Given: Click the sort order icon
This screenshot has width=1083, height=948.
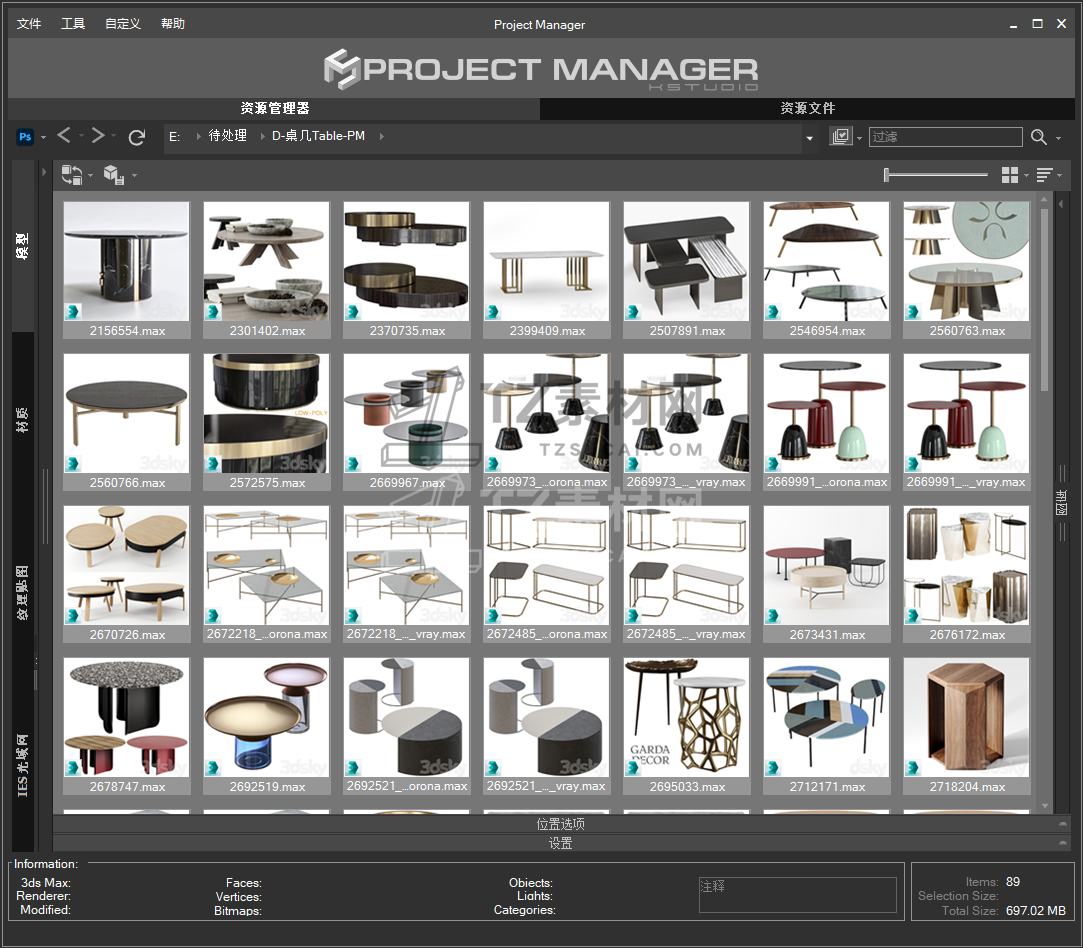Looking at the screenshot, I should 1044,176.
